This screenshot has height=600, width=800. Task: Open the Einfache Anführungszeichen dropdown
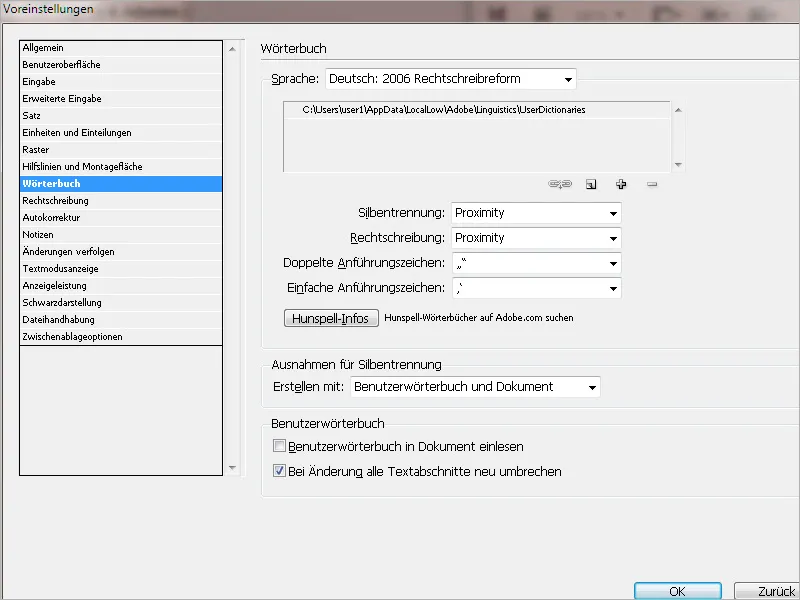click(611, 288)
